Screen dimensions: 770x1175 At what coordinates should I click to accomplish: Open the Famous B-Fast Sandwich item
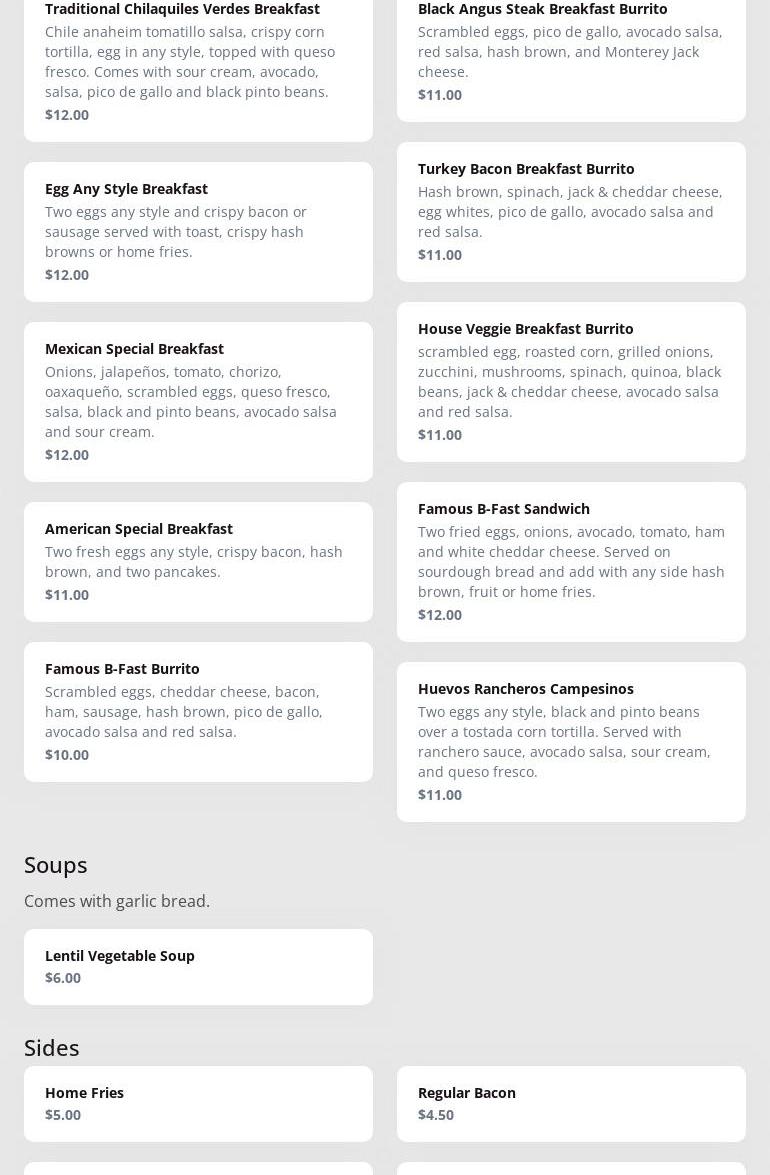click(x=571, y=561)
